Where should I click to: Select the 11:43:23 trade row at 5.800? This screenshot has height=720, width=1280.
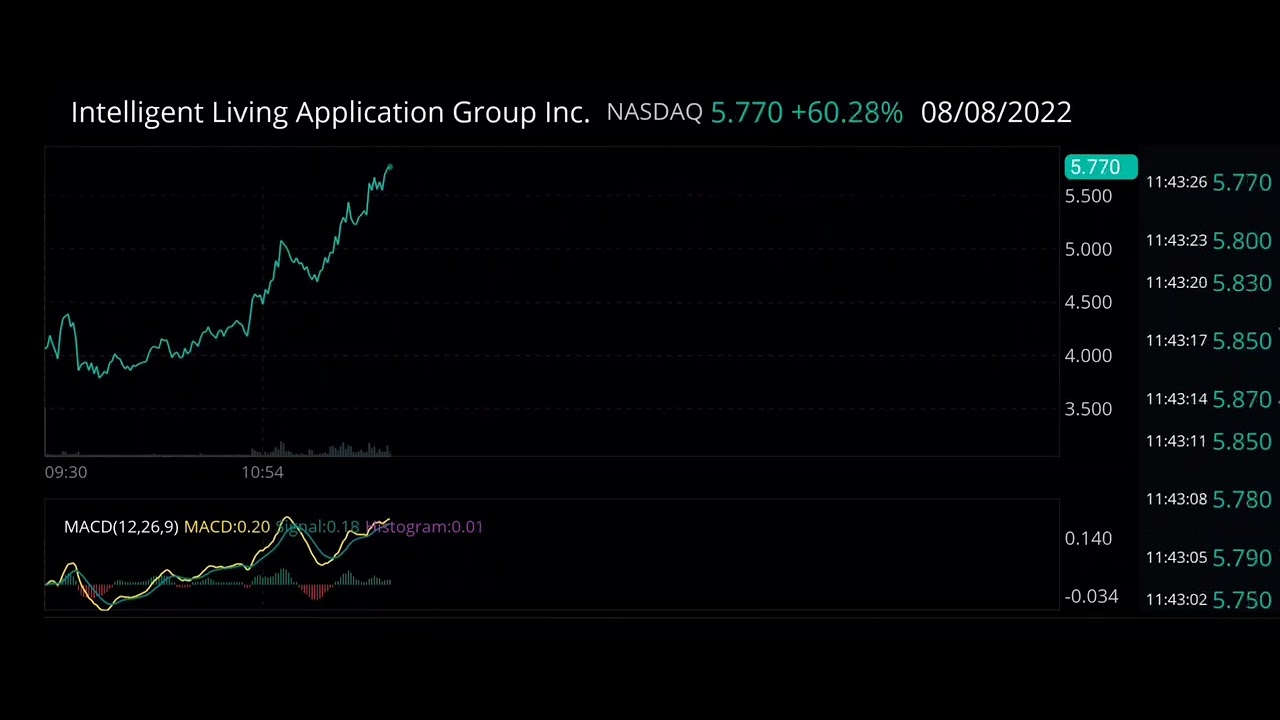point(1209,240)
